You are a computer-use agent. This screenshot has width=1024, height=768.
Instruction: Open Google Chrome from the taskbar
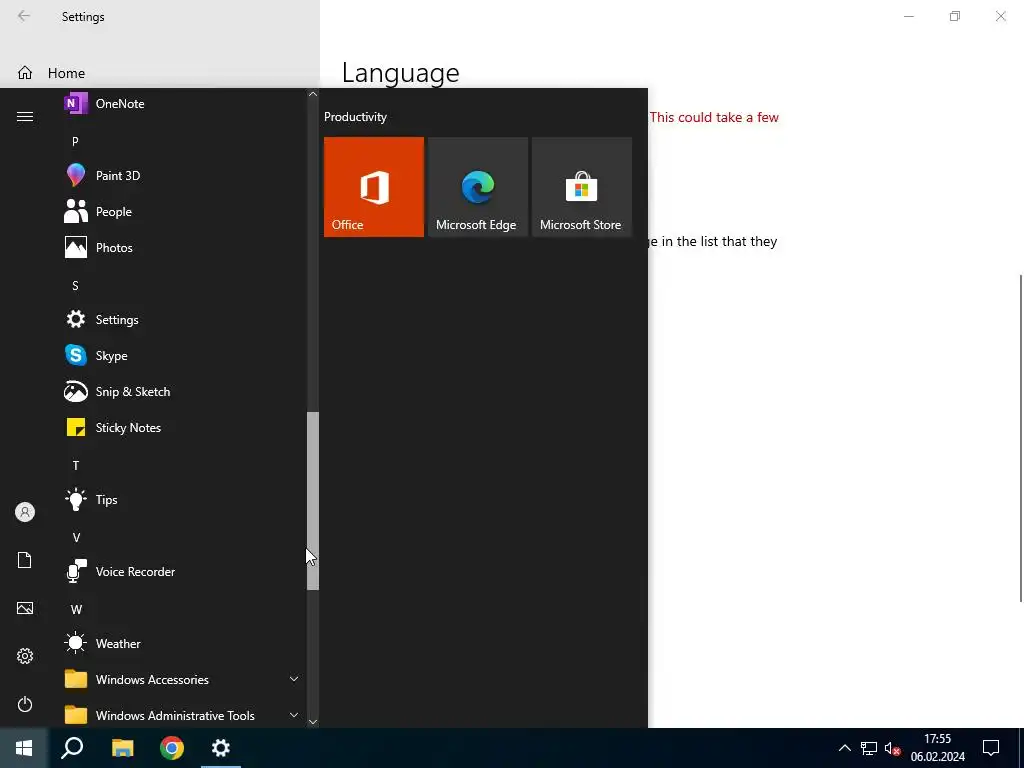tap(172, 748)
